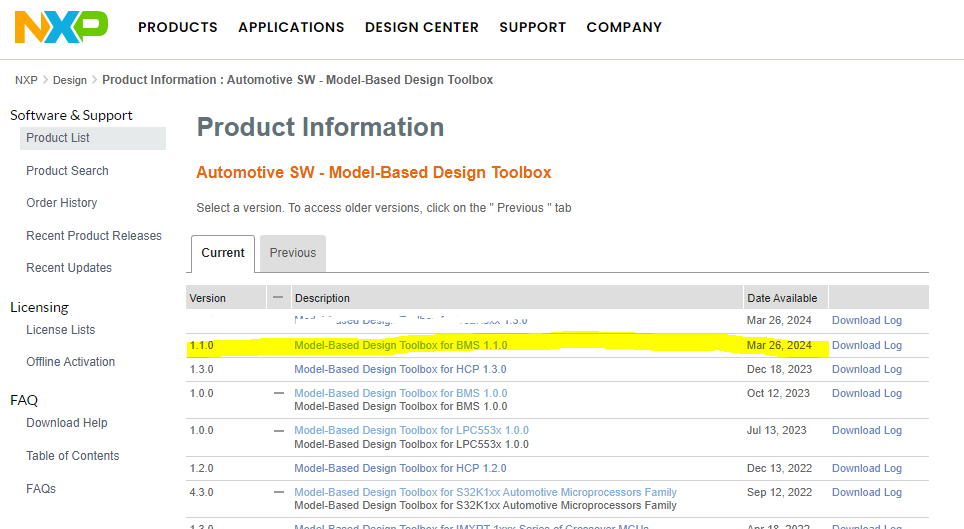The width and height of the screenshot is (964, 529).
Task: Toggle the collapse-all icon in the table header
Action: [278, 297]
